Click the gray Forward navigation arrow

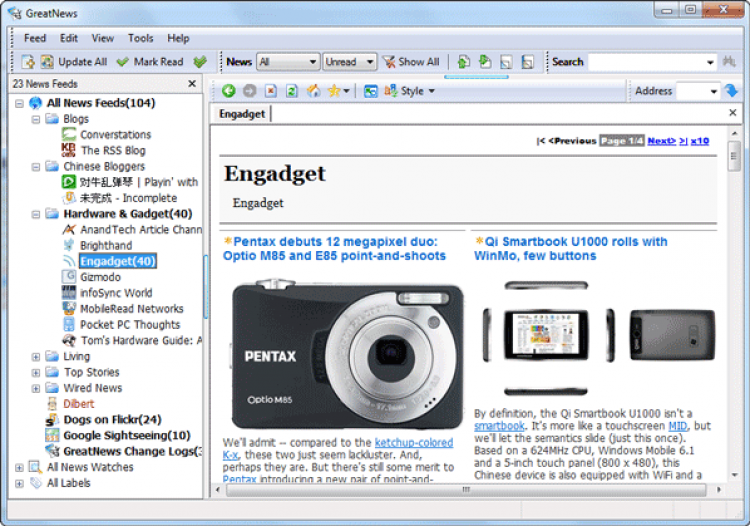249,90
